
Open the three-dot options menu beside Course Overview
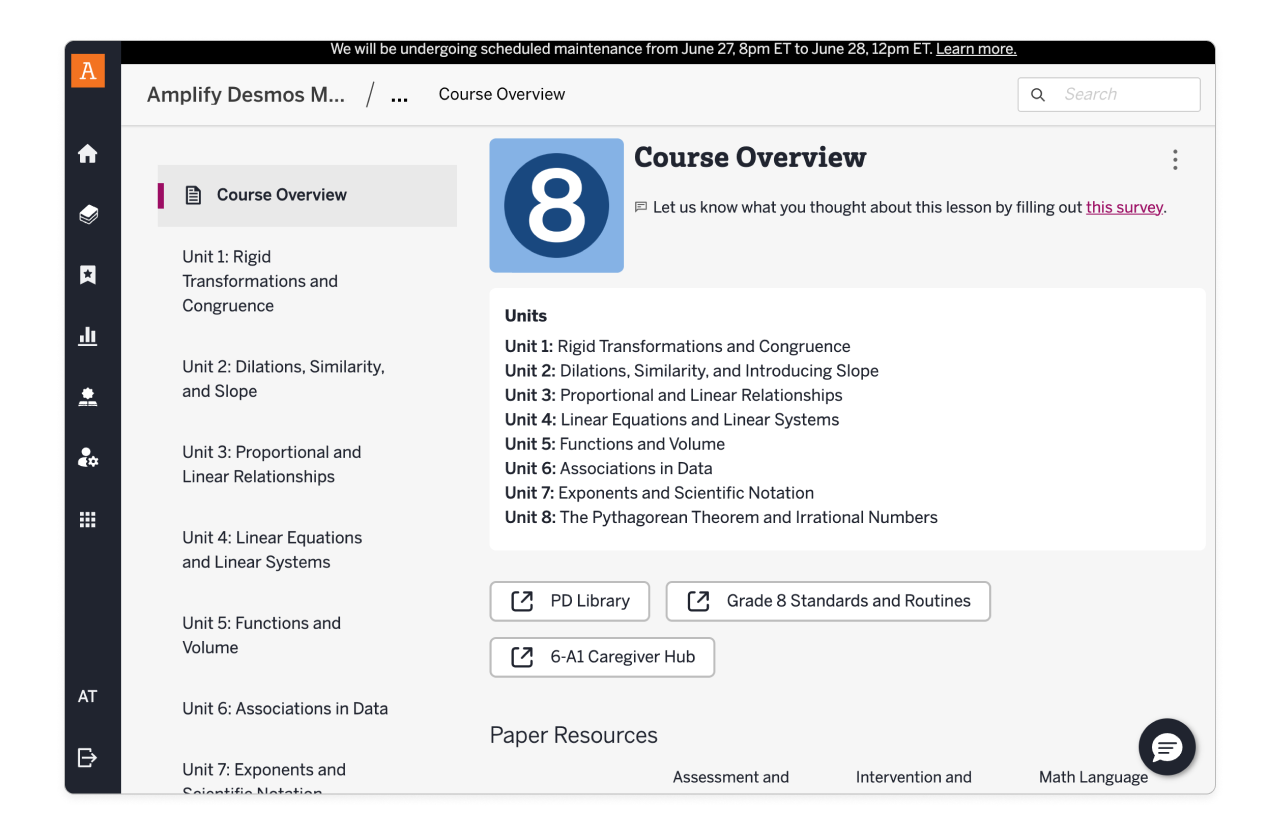click(x=1175, y=160)
